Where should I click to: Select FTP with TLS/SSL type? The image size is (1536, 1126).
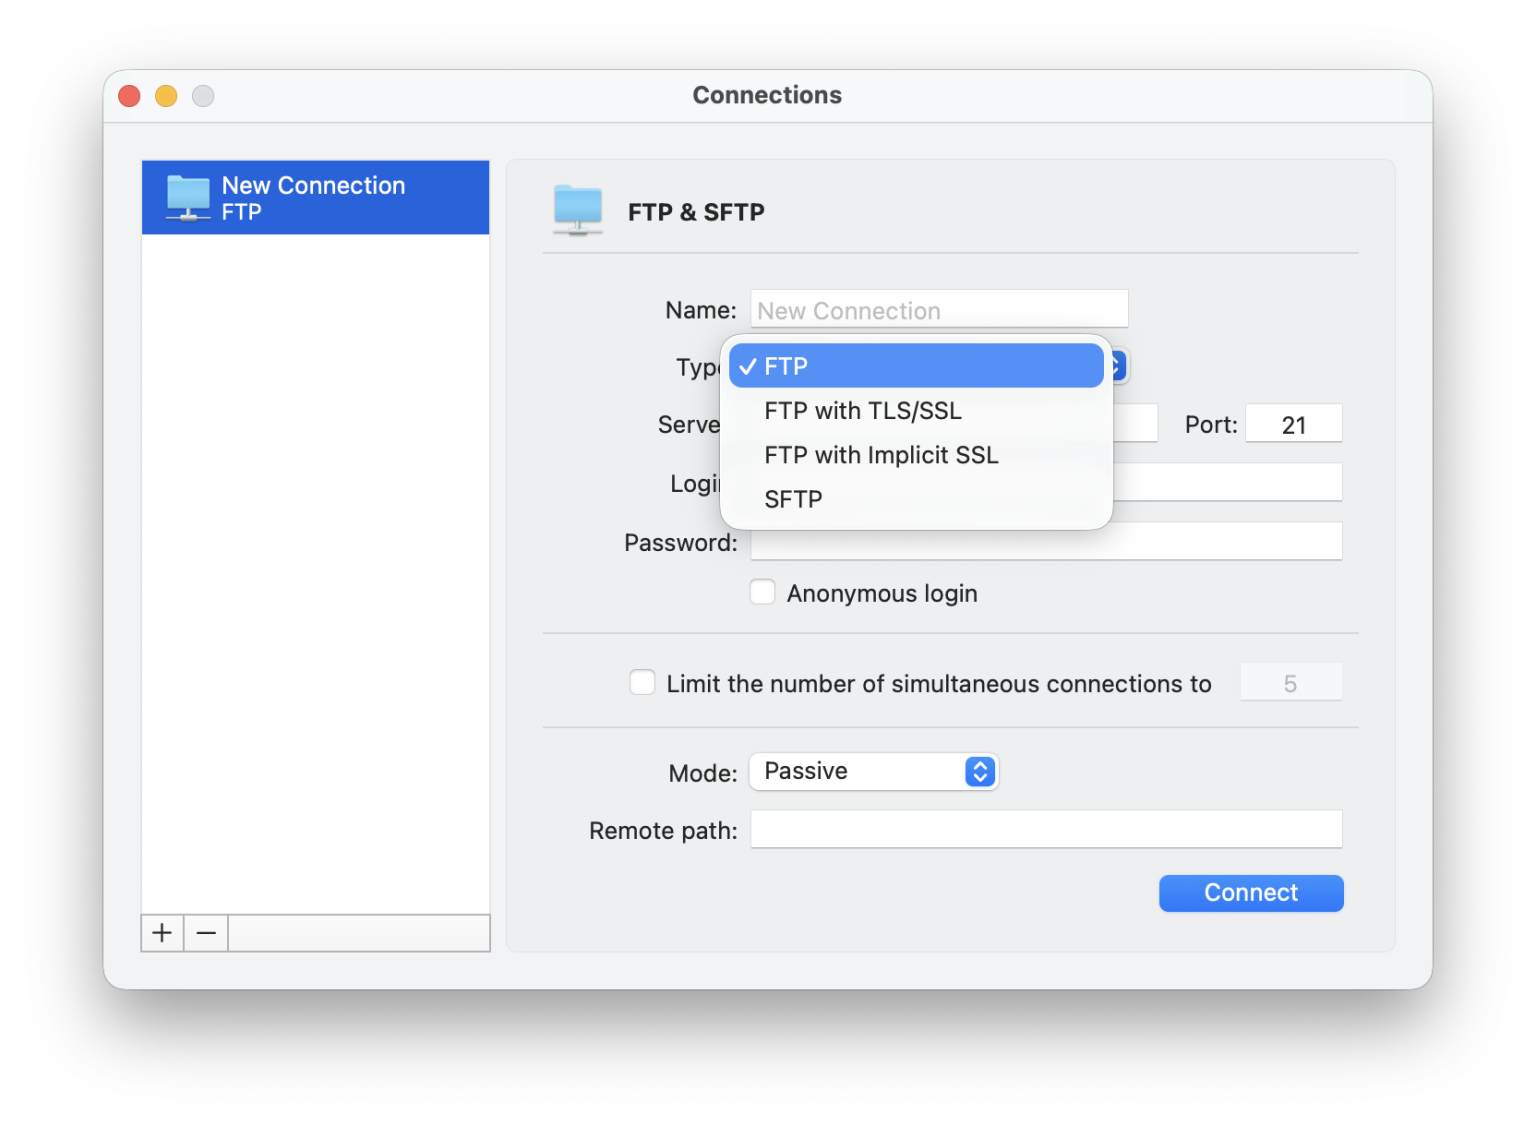tap(916, 411)
